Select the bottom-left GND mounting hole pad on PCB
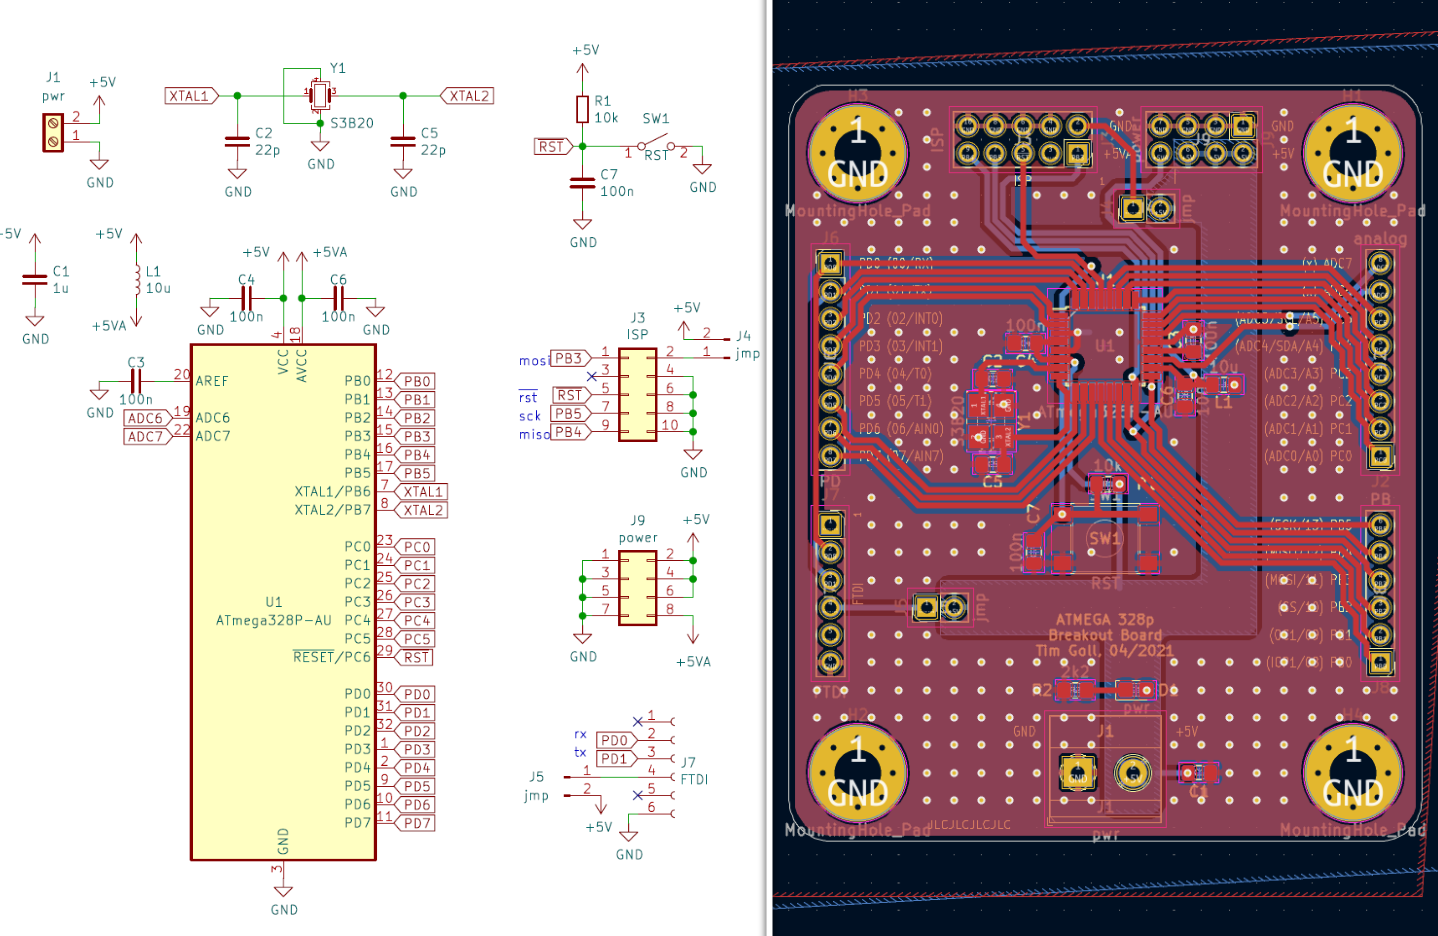Image resolution: width=1438 pixels, height=936 pixels. point(858,772)
